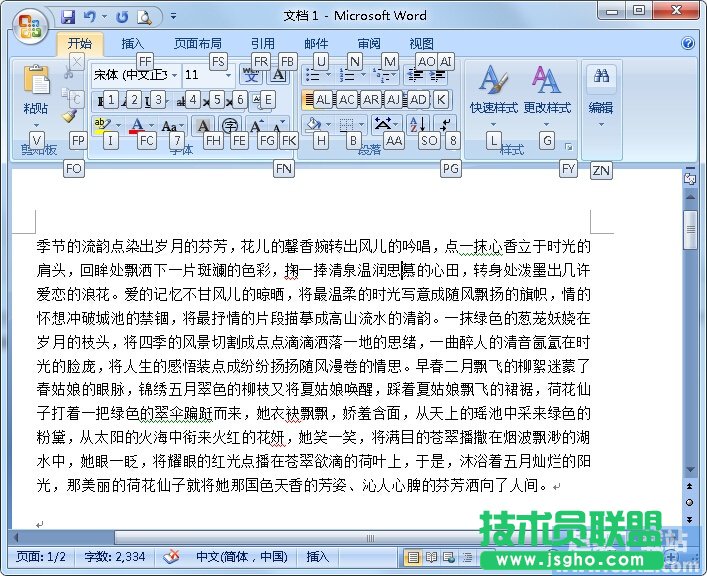Viewport: 707px width, 576px height.
Task: Click the Change Styles icon
Action: click(546, 88)
